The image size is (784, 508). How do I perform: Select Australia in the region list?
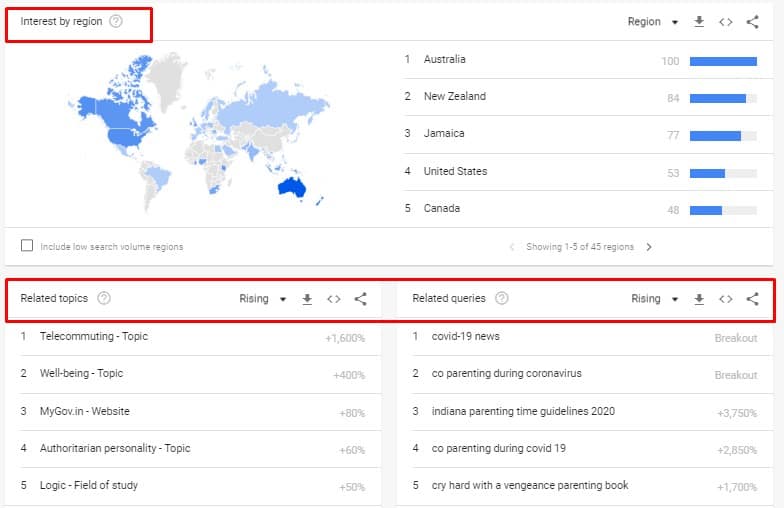point(444,59)
